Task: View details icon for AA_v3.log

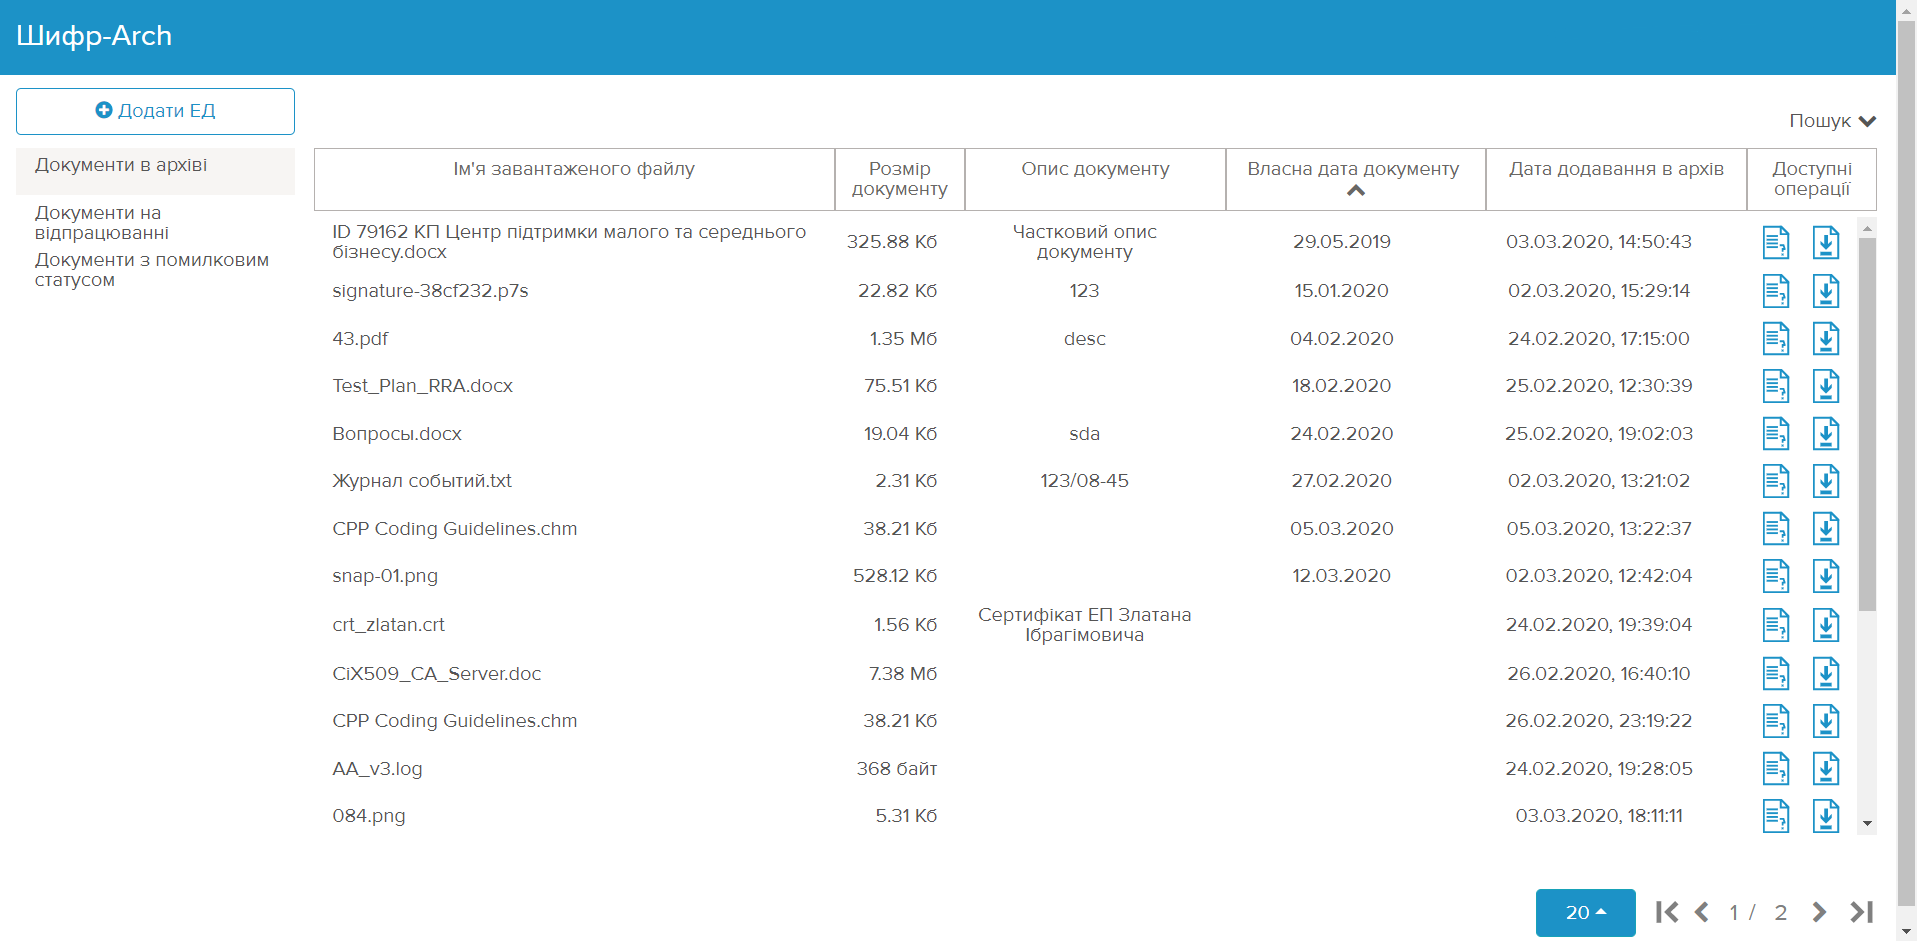Action: click(x=1776, y=769)
